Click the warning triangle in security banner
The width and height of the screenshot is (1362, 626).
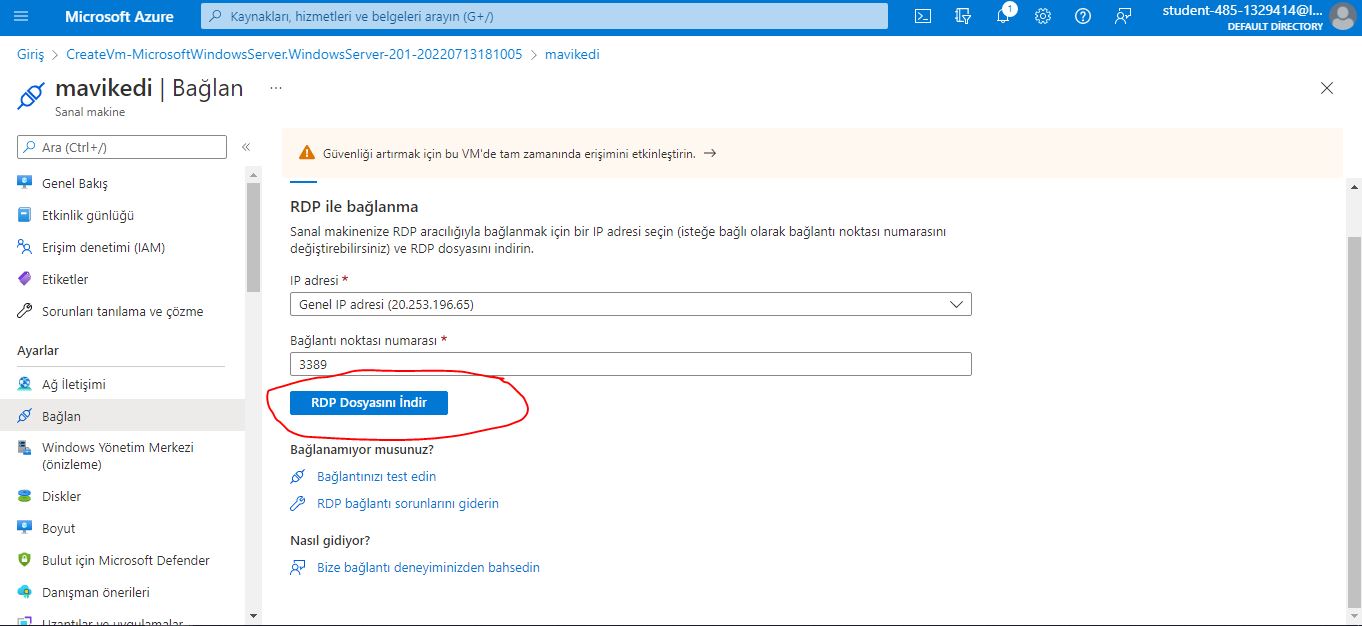(x=307, y=154)
